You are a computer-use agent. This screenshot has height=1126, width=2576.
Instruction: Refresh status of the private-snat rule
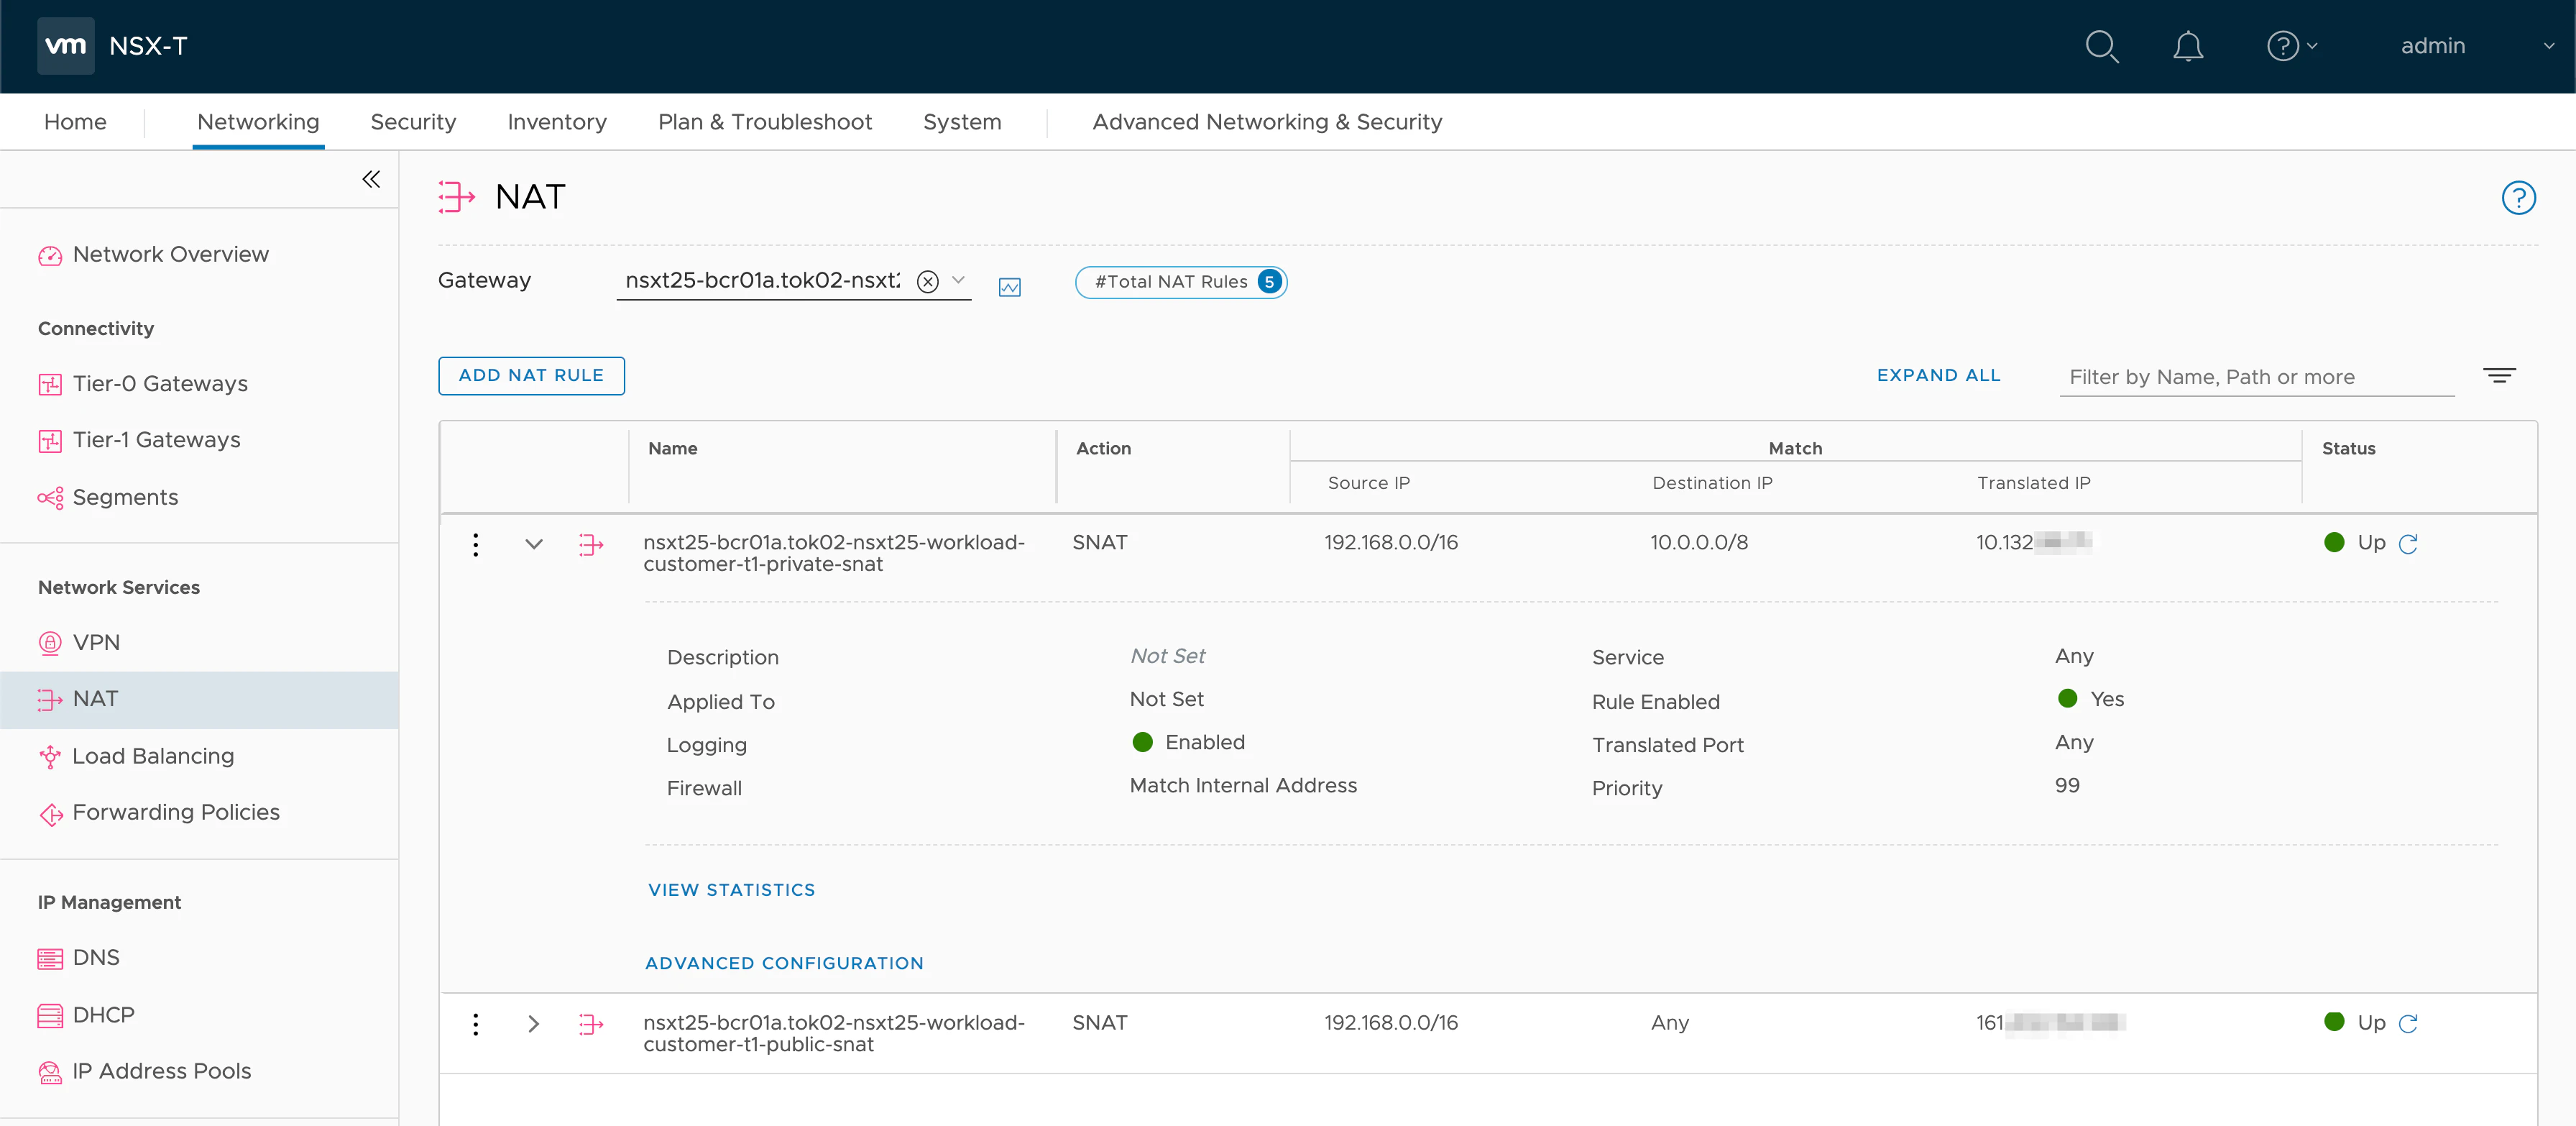2408,543
